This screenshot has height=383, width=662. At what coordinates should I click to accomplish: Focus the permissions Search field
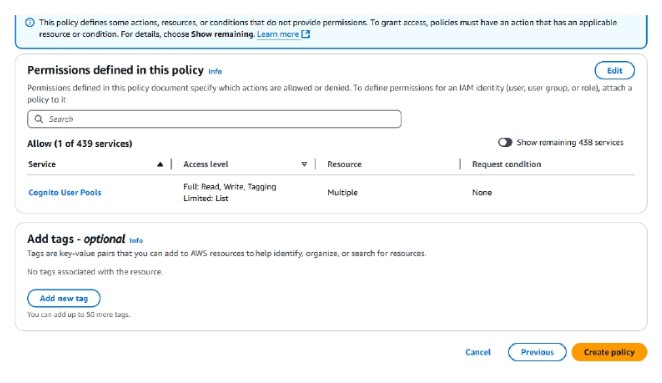[214, 119]
